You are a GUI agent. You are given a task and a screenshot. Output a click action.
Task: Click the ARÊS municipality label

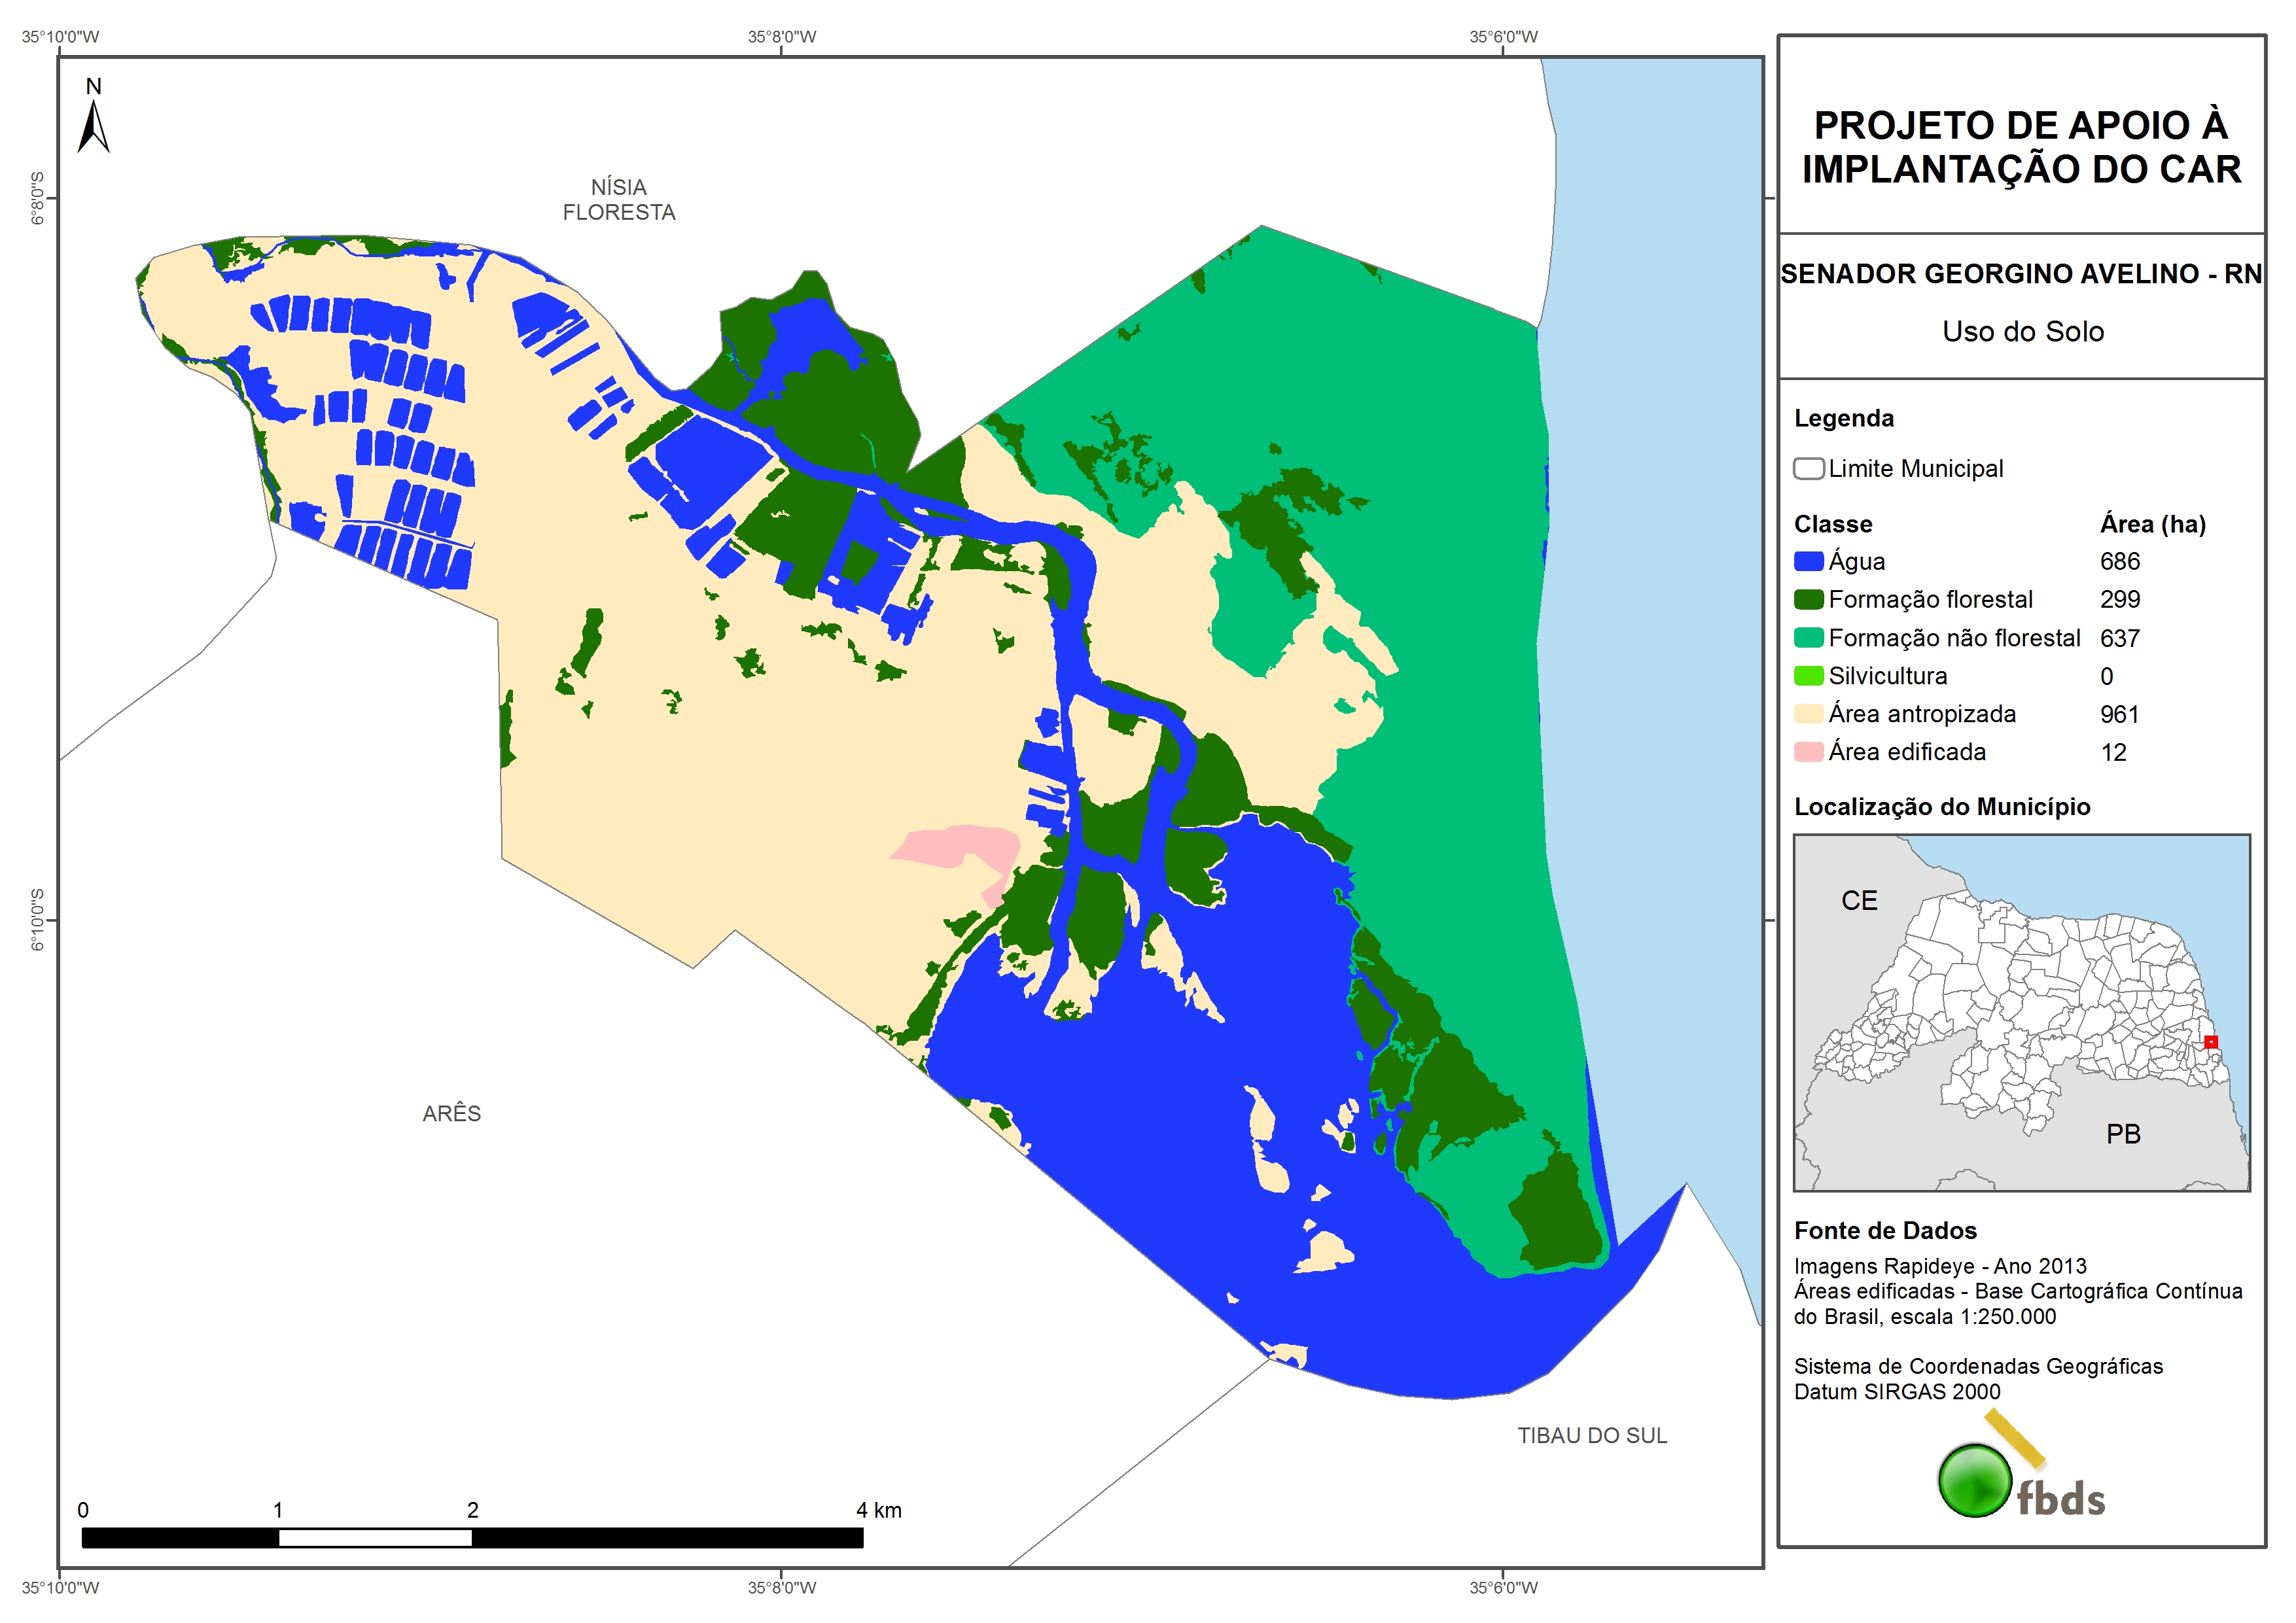(x=451, y=1113)
